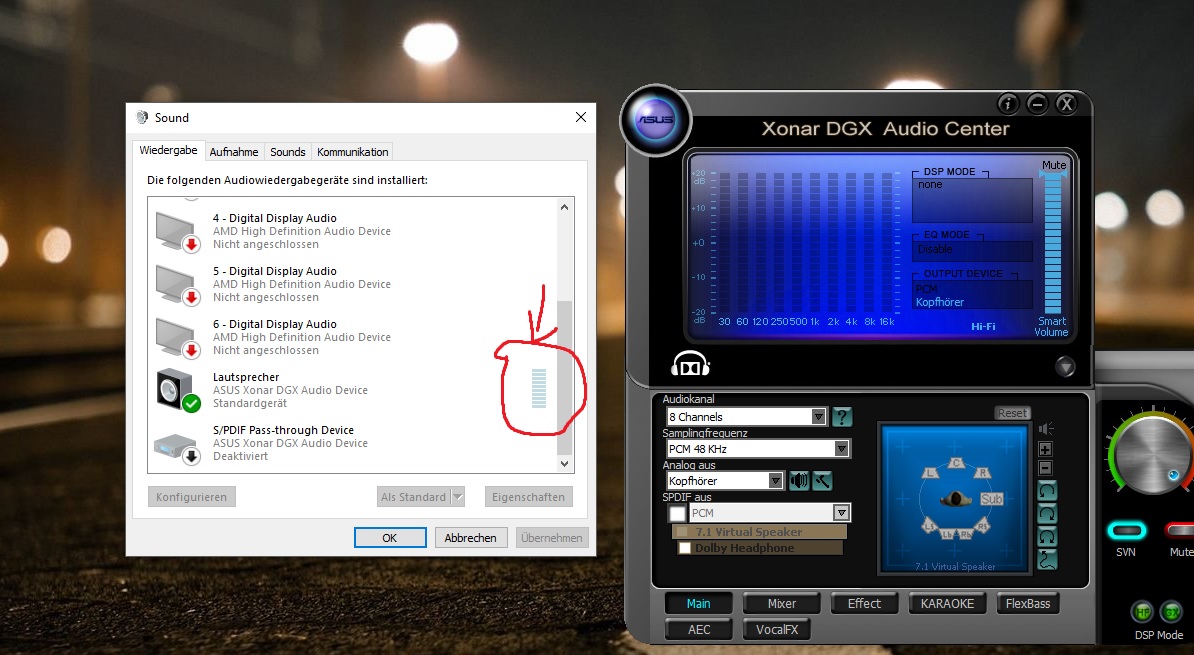Click the third rotate arrow beside the speaker map

(1047, 537)
